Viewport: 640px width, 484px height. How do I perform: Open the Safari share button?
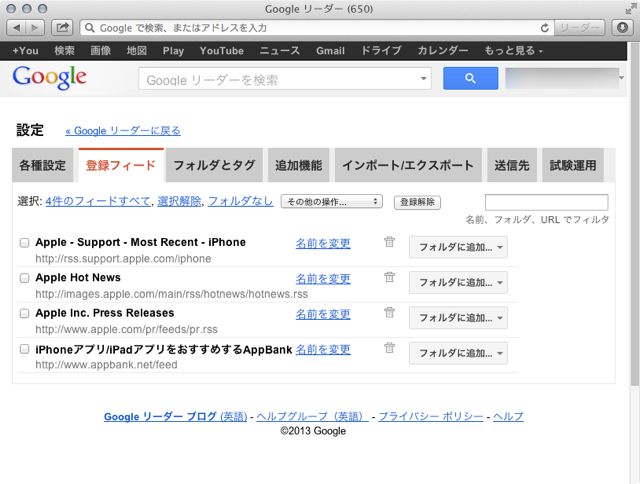[62, 28]
